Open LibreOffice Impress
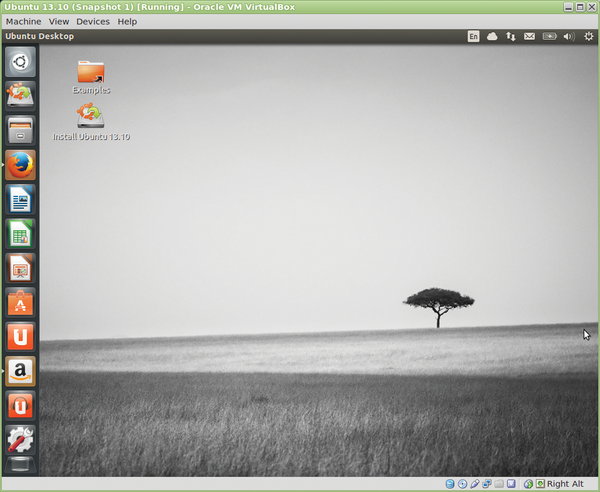This screenshot has width=600, height=492. [20, 268]
